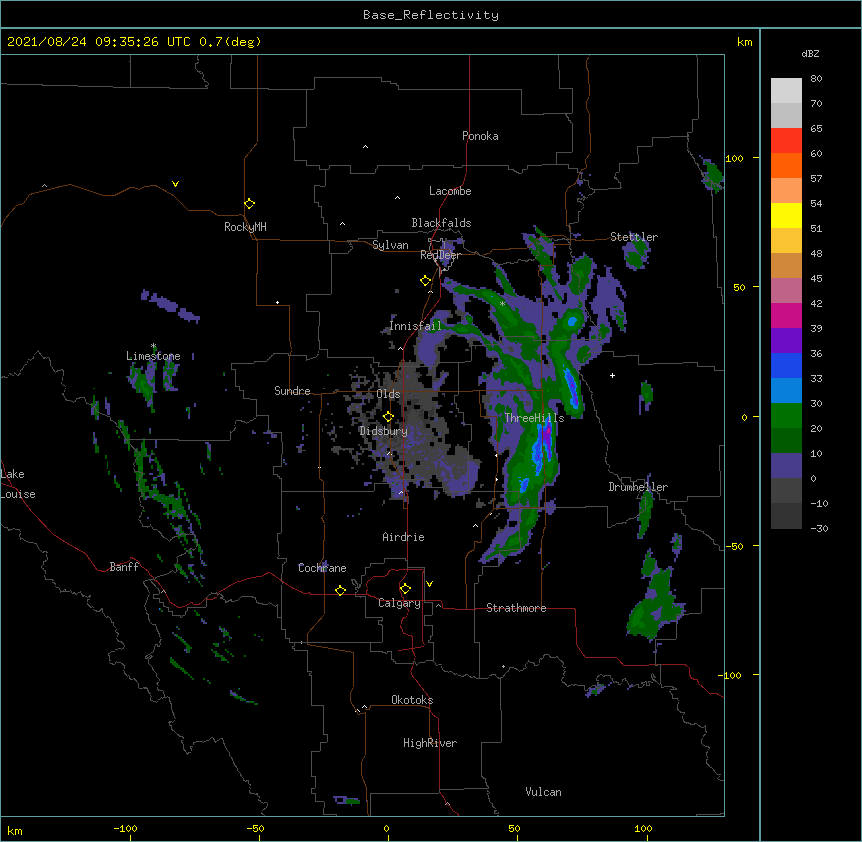Click the Blackfalds label
862x842 pixels.
441,223
